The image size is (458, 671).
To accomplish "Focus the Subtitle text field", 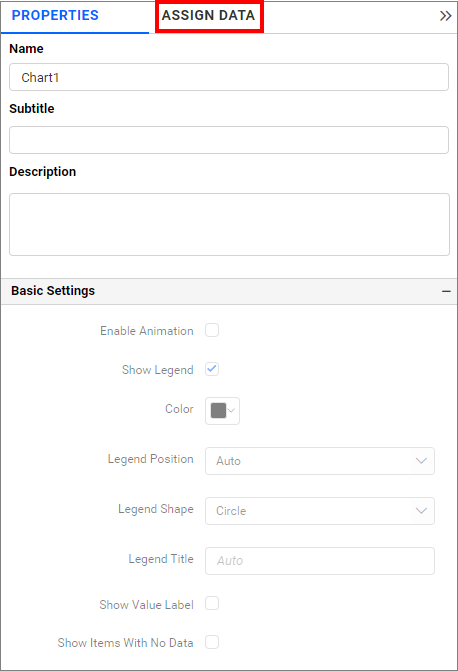I will pyautogui.click(x=229, y=140).
